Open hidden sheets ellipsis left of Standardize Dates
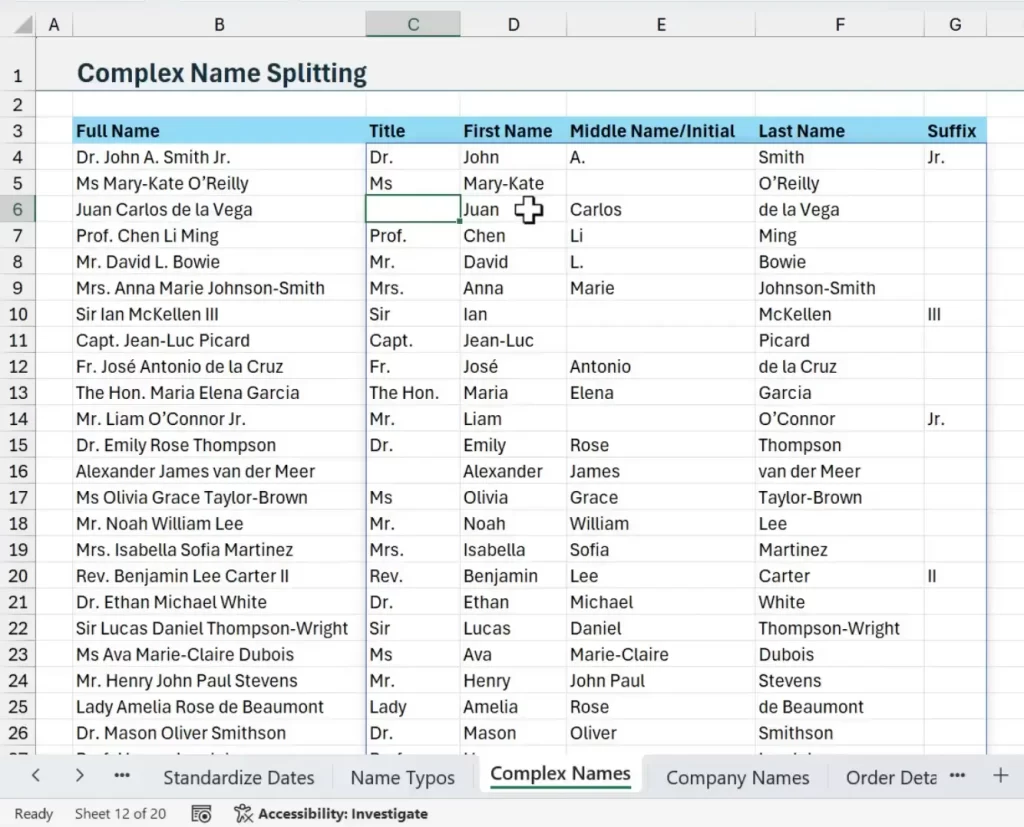This screenshot has height=827, width=1024. (122, 775)
